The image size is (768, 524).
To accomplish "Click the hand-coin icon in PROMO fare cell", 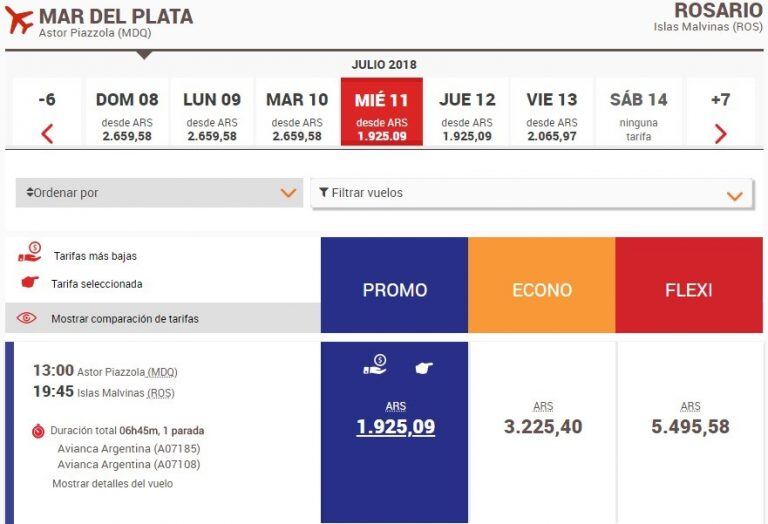I will pyautogui.click(x=375, y=368).
